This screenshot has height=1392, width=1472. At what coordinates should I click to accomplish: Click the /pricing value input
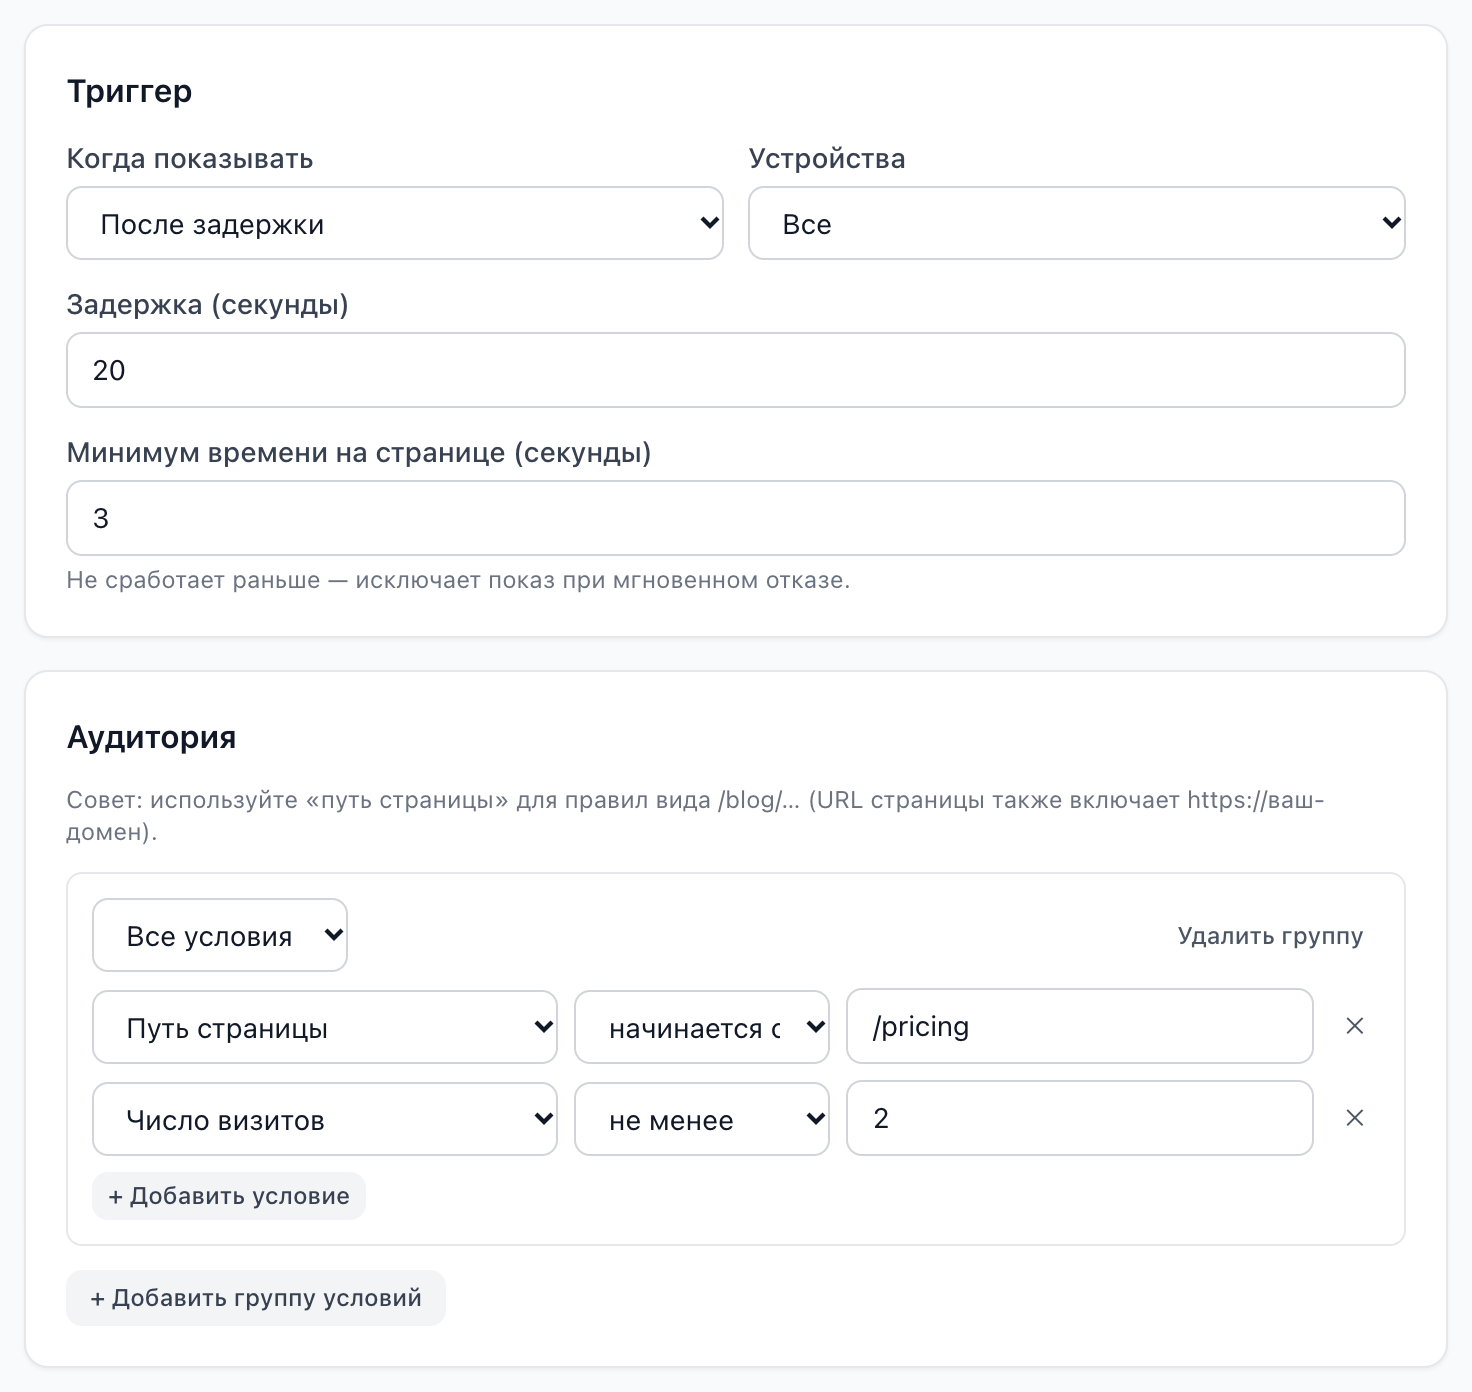pos(1080,1026)
